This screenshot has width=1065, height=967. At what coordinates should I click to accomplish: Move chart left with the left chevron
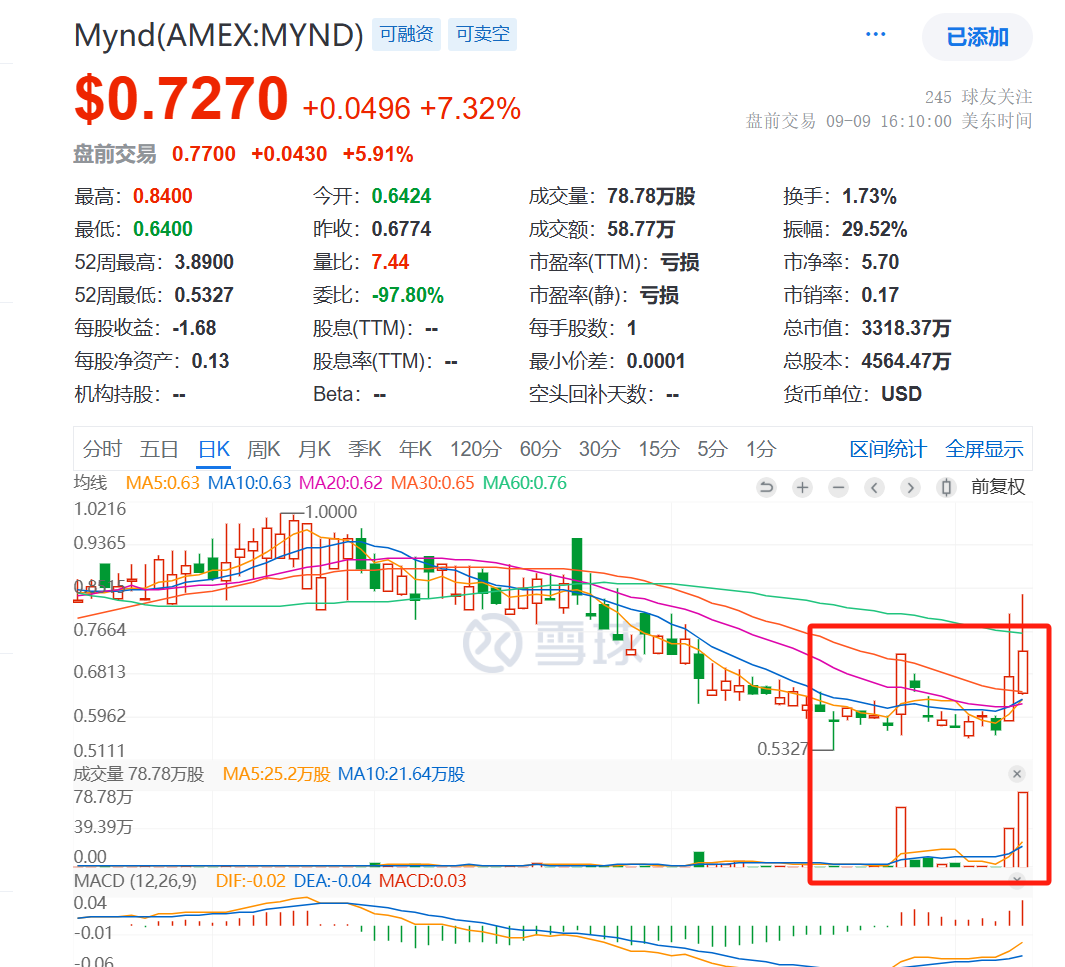point(875,487)
